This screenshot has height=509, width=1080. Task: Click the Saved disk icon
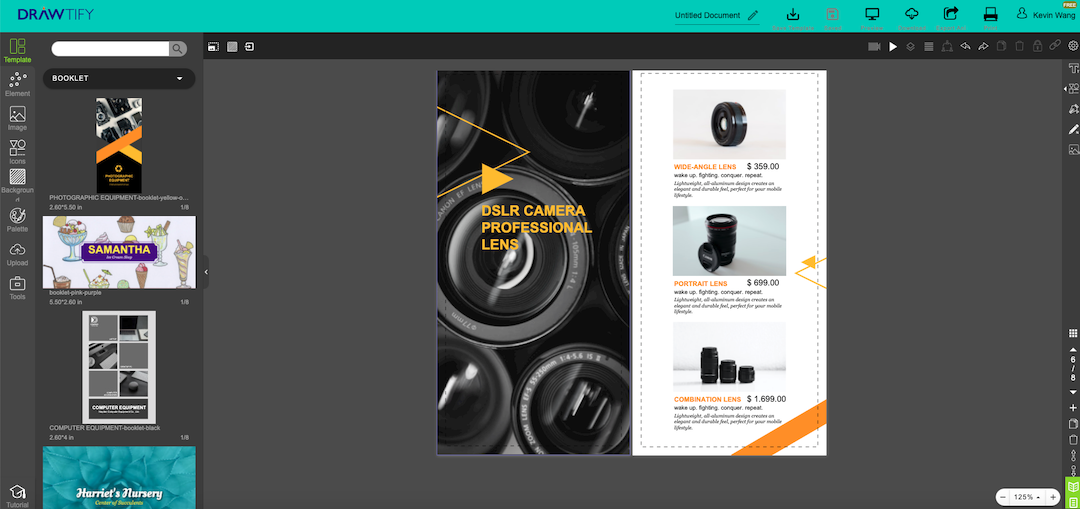click(x=832, y=15)
